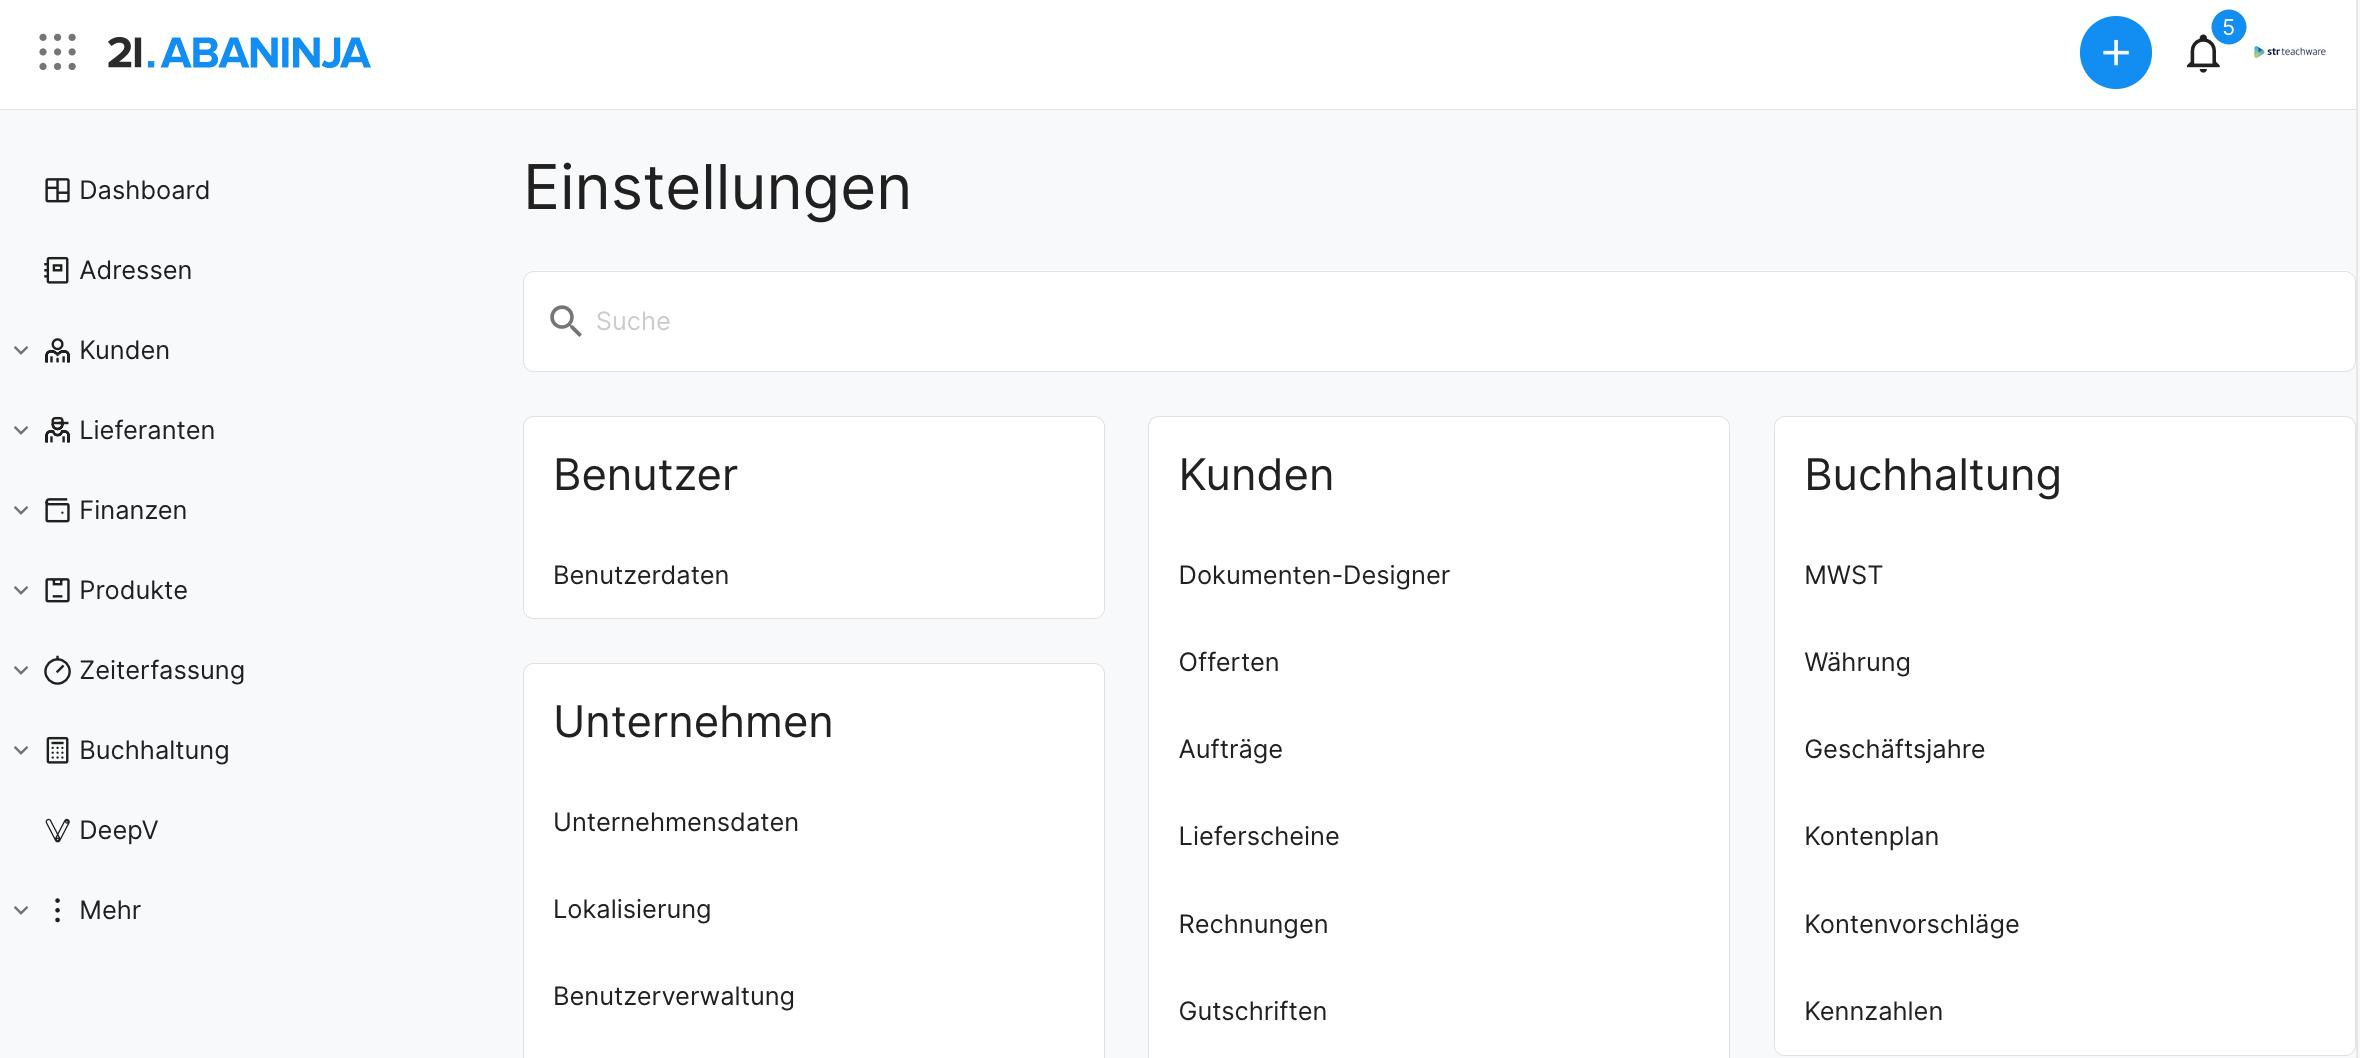Open the notifications bell

pyautogui.click(x=2202, y=54)
